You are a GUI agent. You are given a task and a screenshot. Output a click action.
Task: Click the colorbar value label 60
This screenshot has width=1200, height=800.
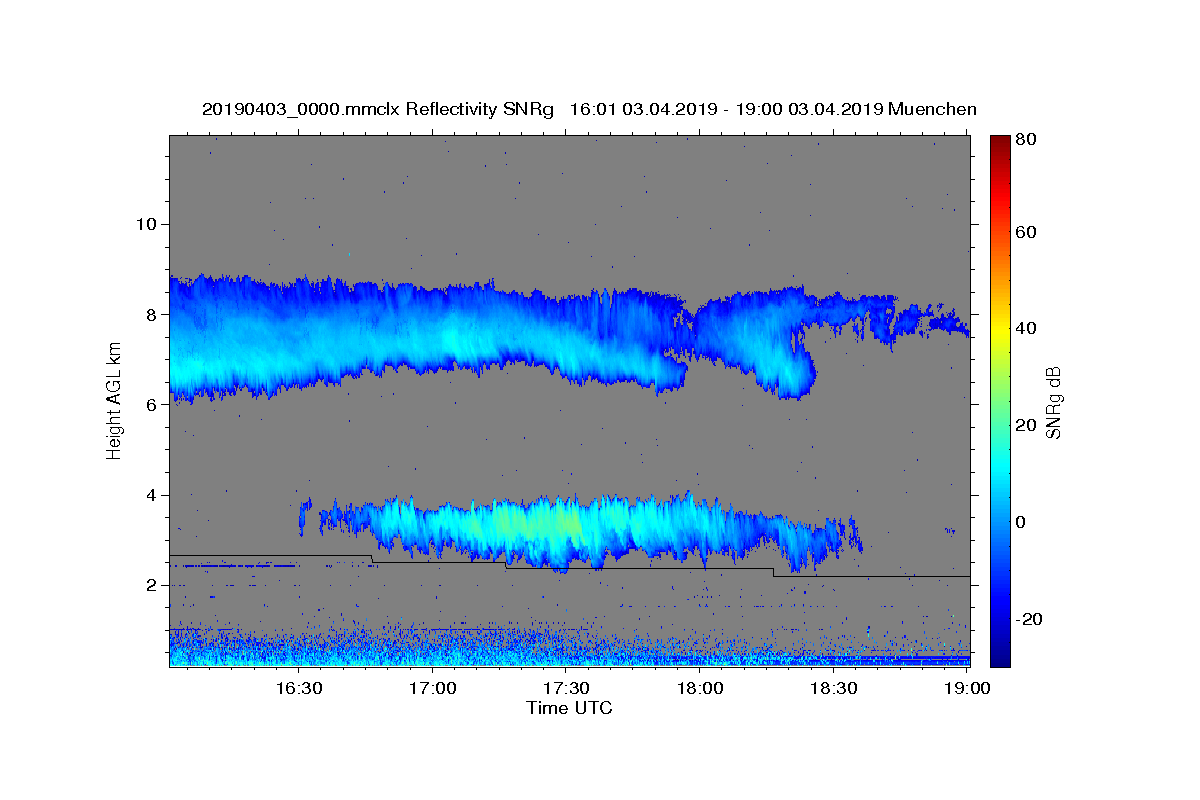point(1026,232)
